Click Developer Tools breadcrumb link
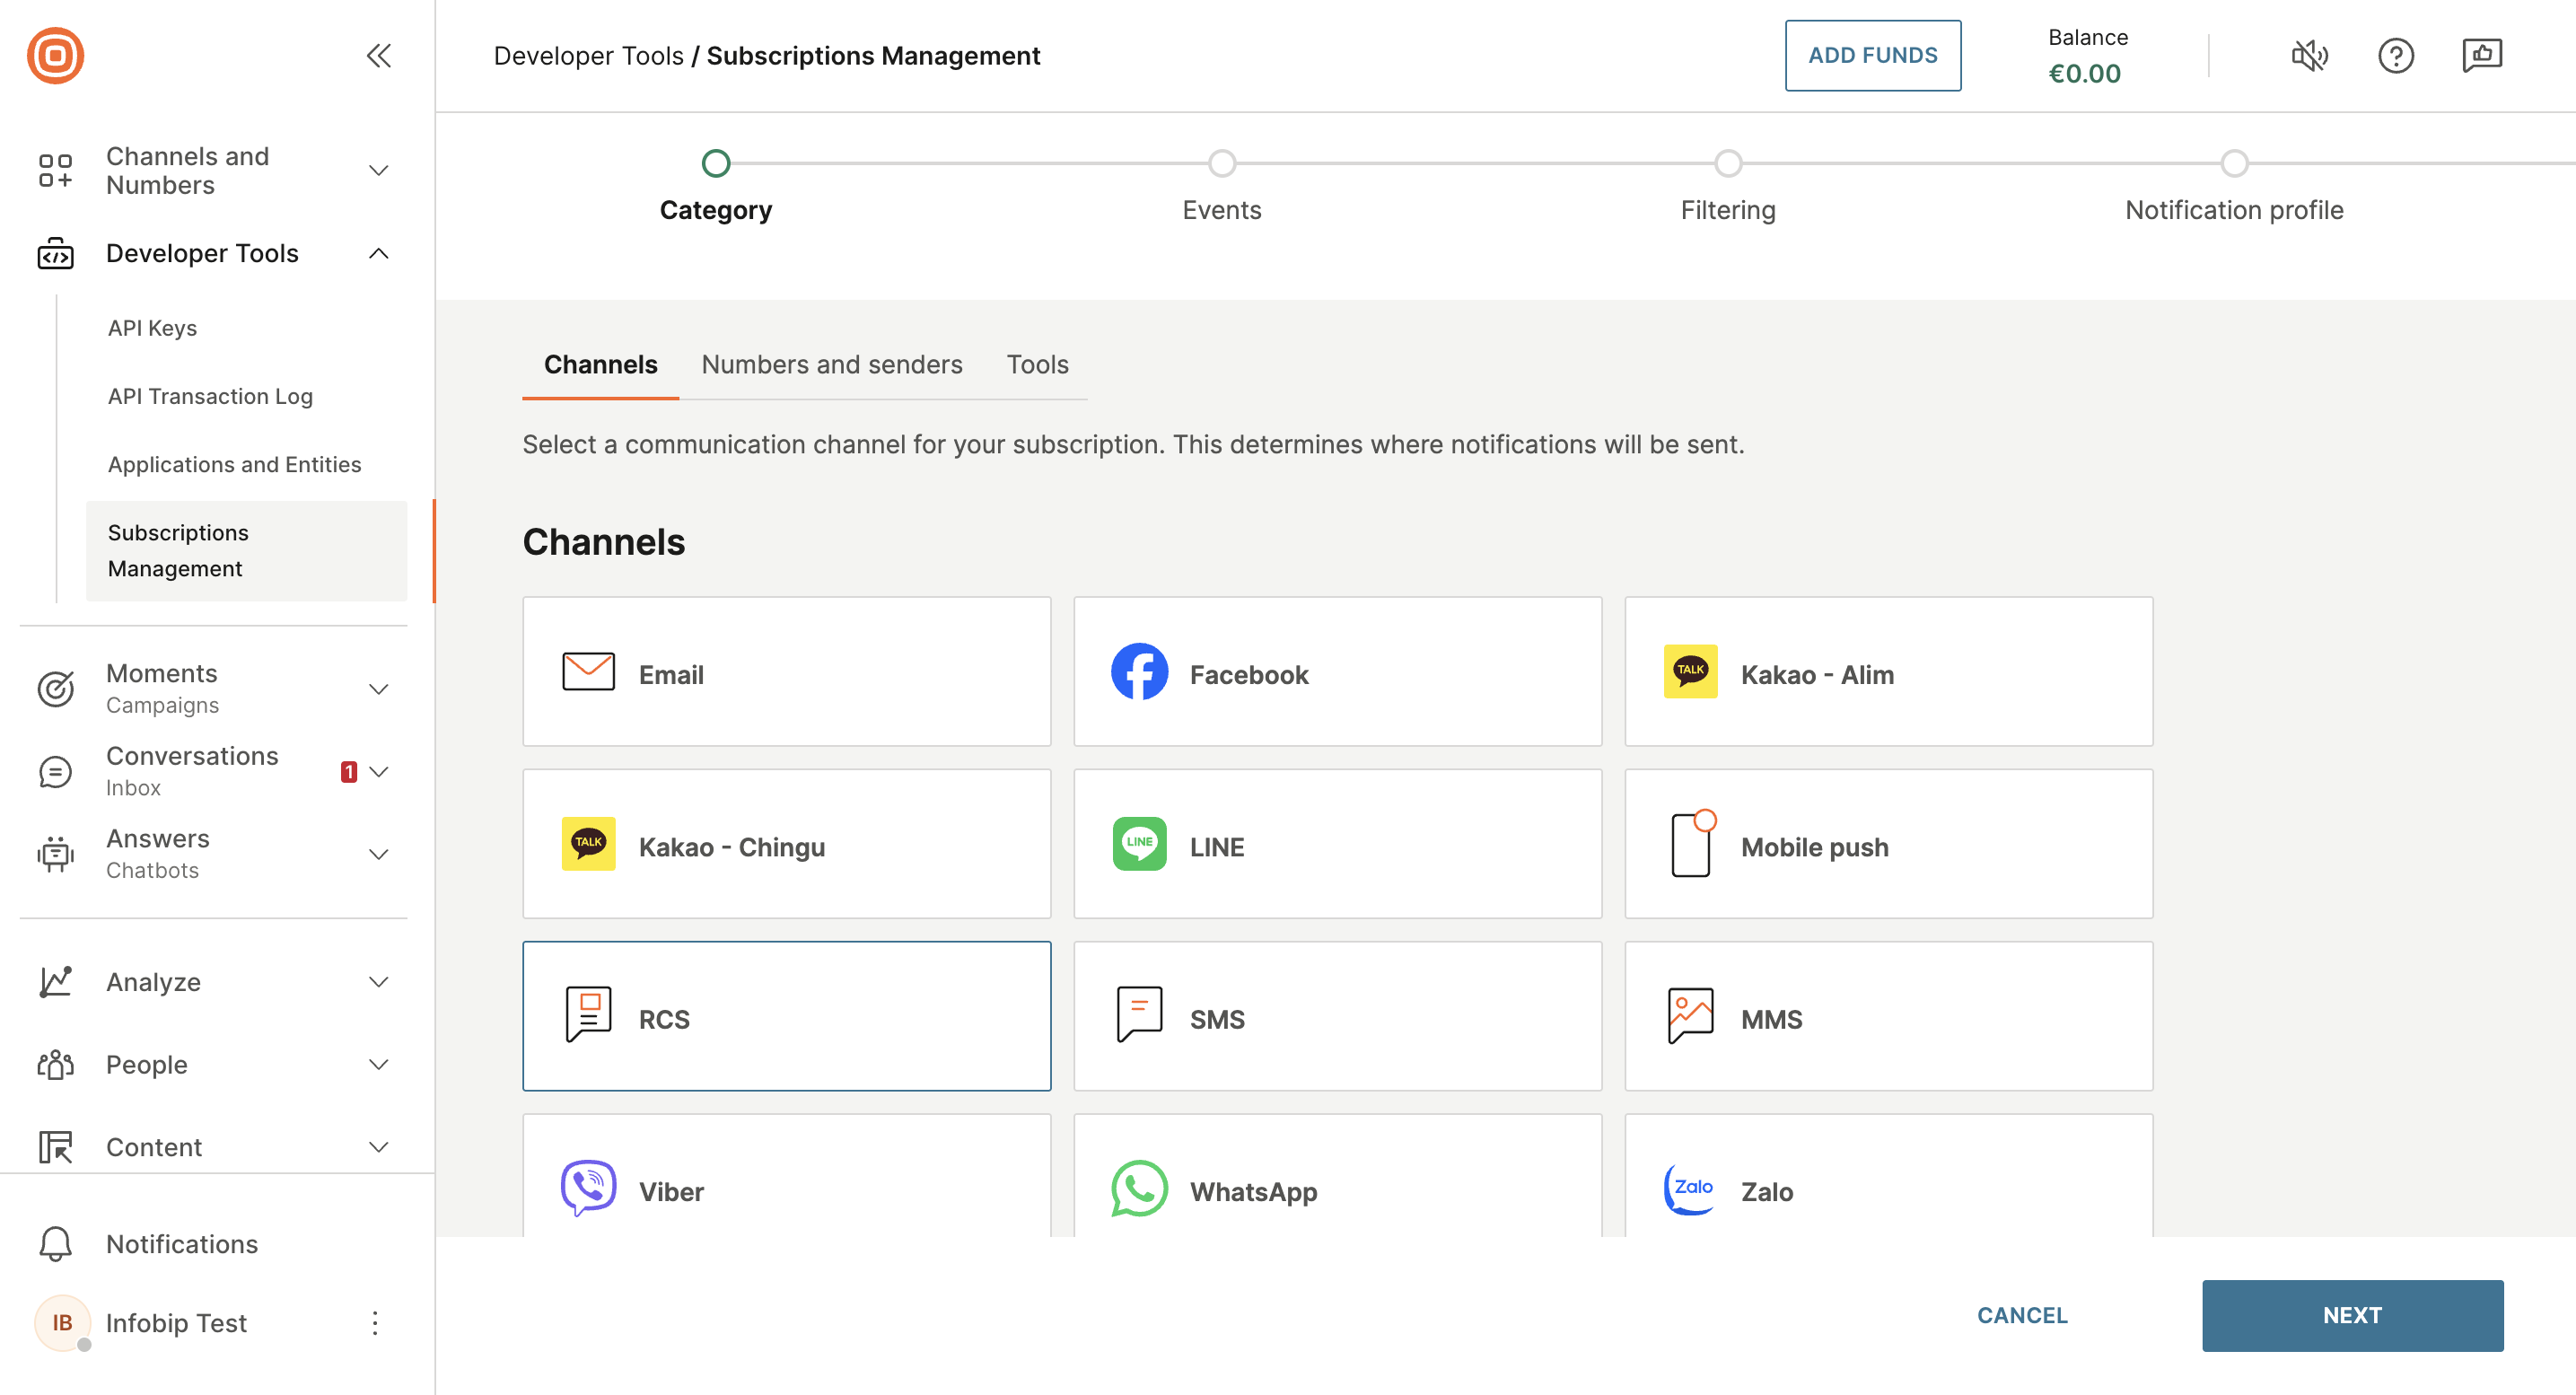Image resolution: width=2576 pixels, height=1395 pixels. point(588,55)
